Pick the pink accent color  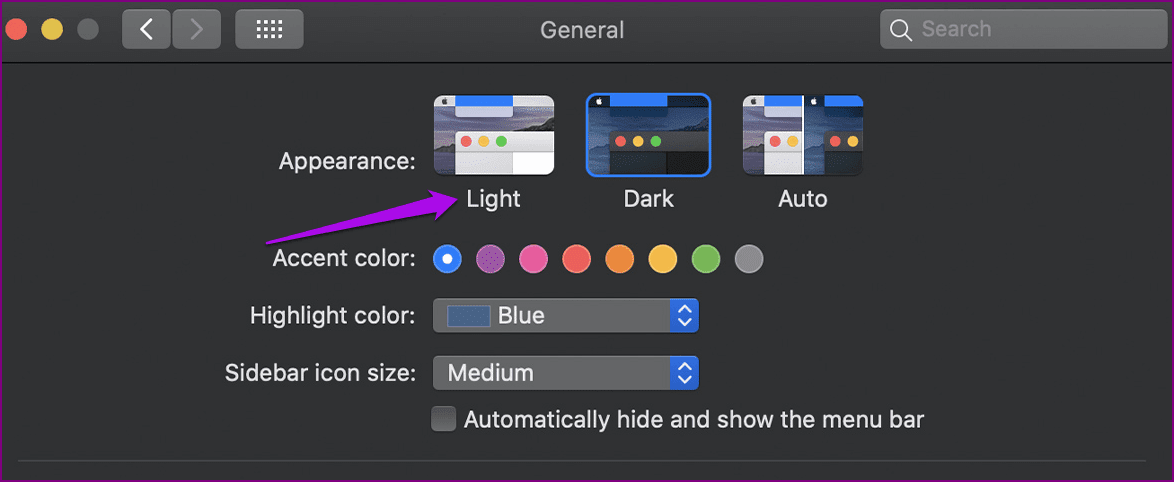click(534, 259)
